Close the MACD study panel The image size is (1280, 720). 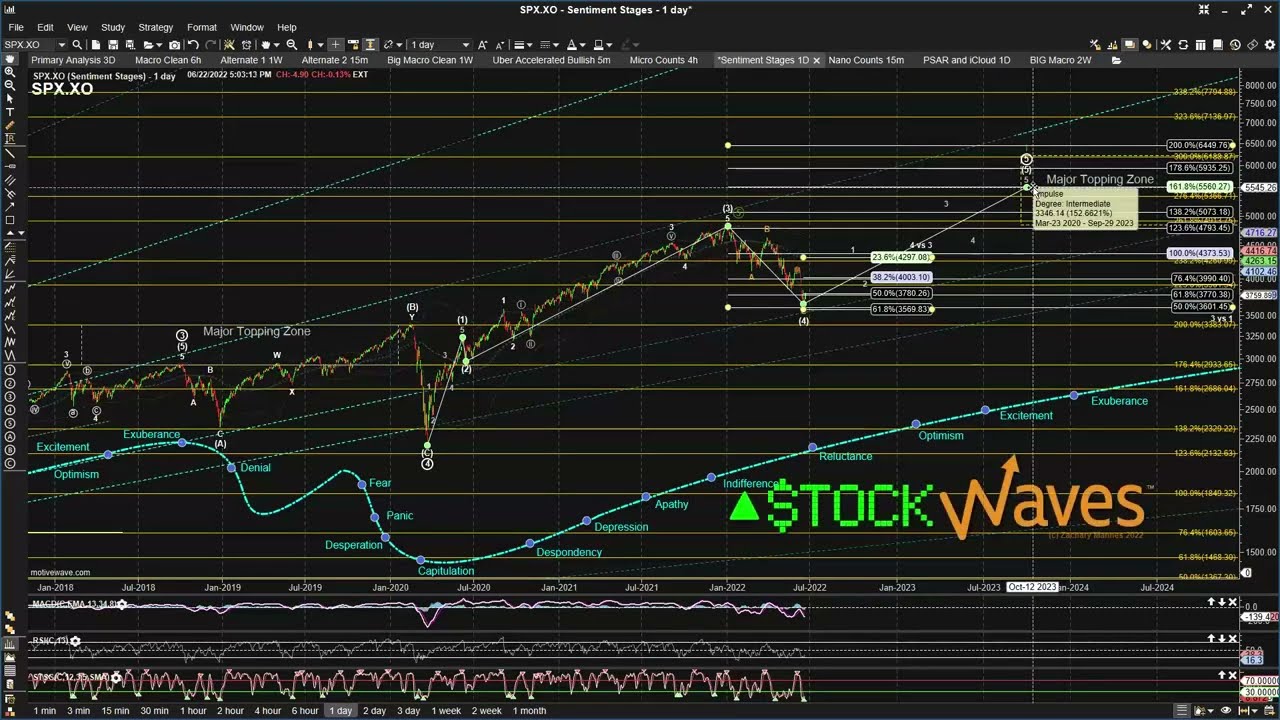tap(1233, 603)
